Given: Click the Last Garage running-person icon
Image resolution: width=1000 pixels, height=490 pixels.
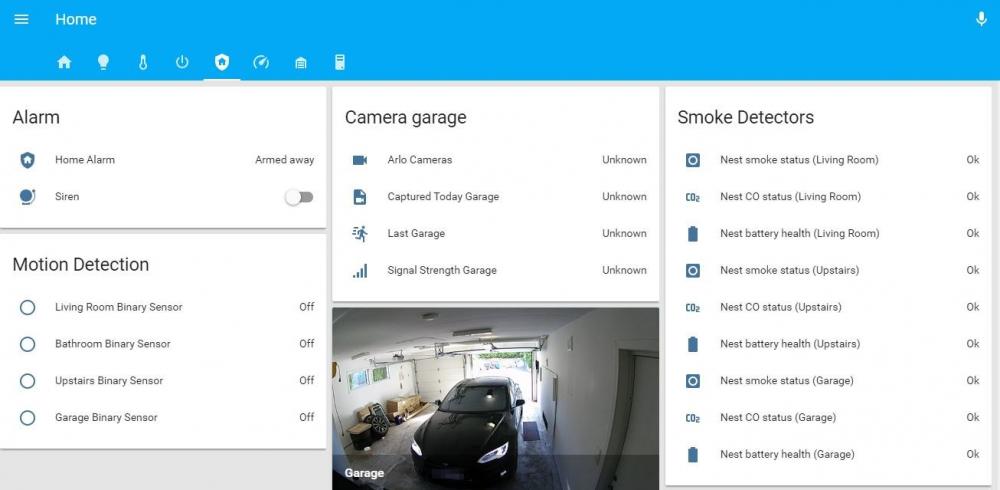Looking at the screenshot, I should click(360, 234).
